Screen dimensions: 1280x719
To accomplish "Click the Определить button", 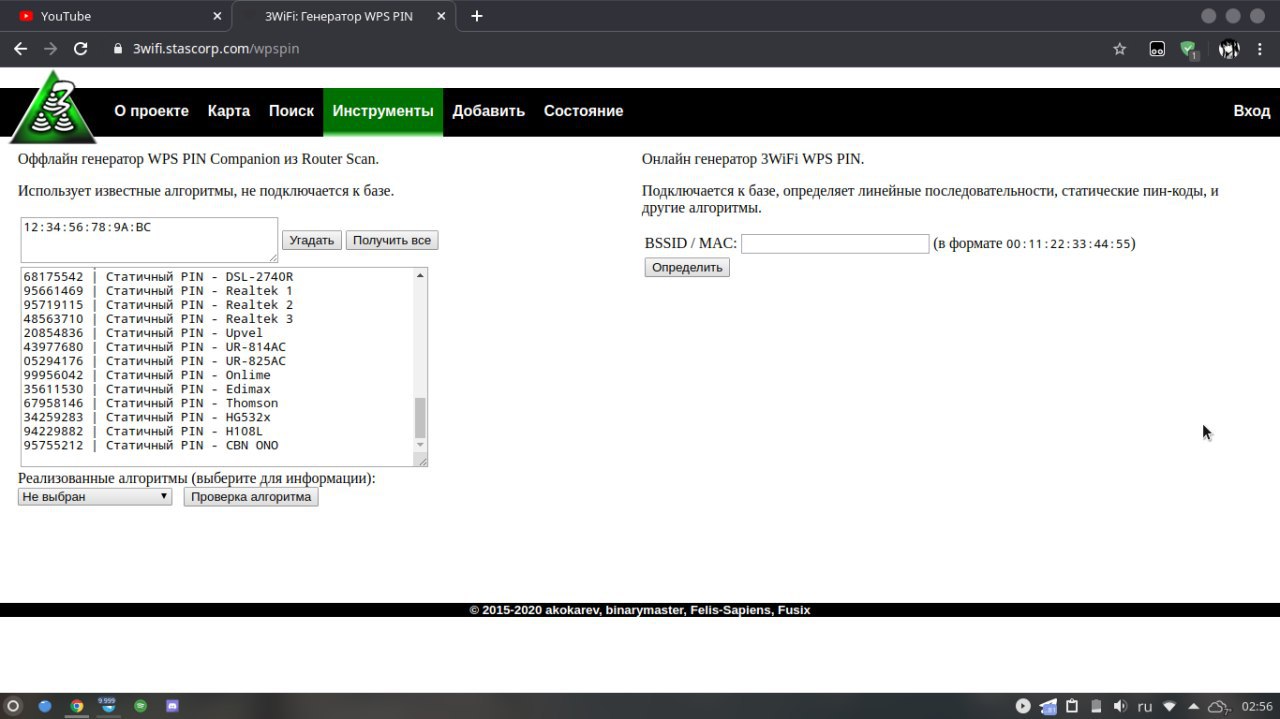I will tap(687, 267).
